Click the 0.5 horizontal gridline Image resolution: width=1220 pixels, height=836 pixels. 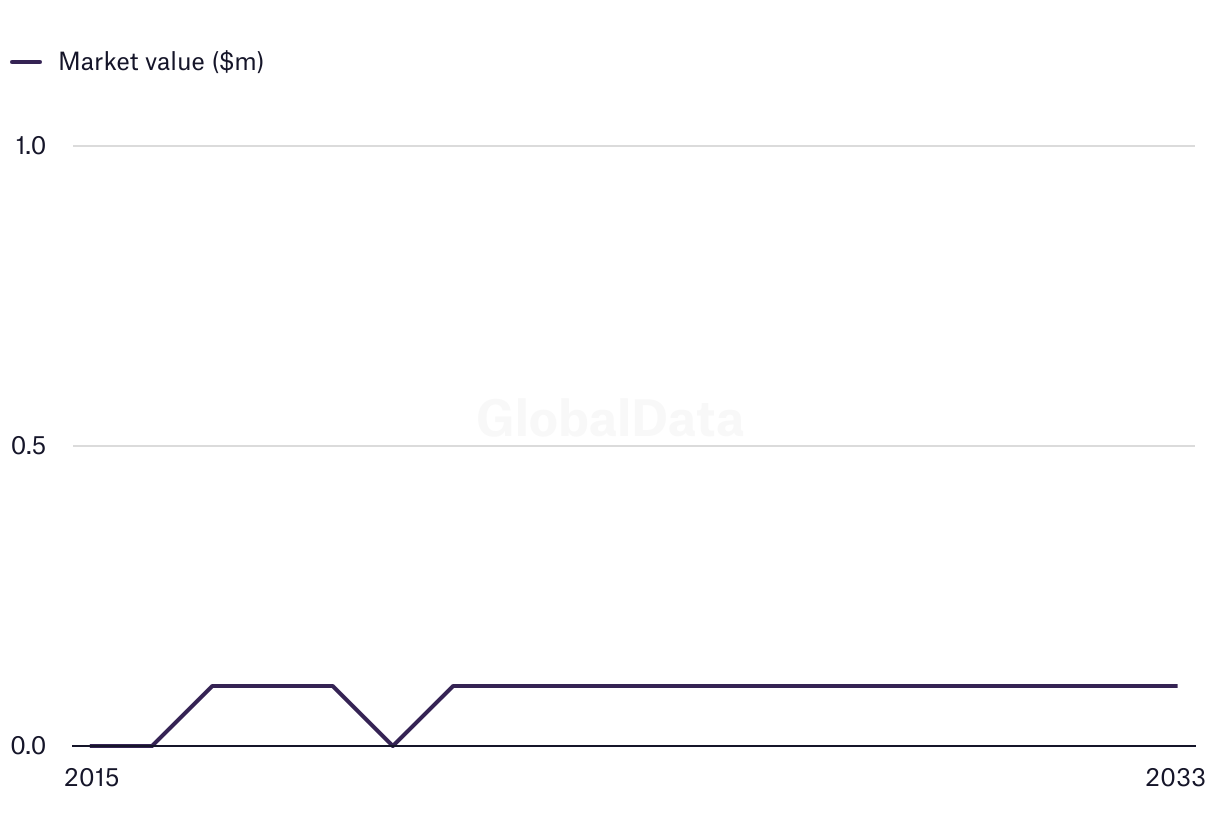point(634,446)
